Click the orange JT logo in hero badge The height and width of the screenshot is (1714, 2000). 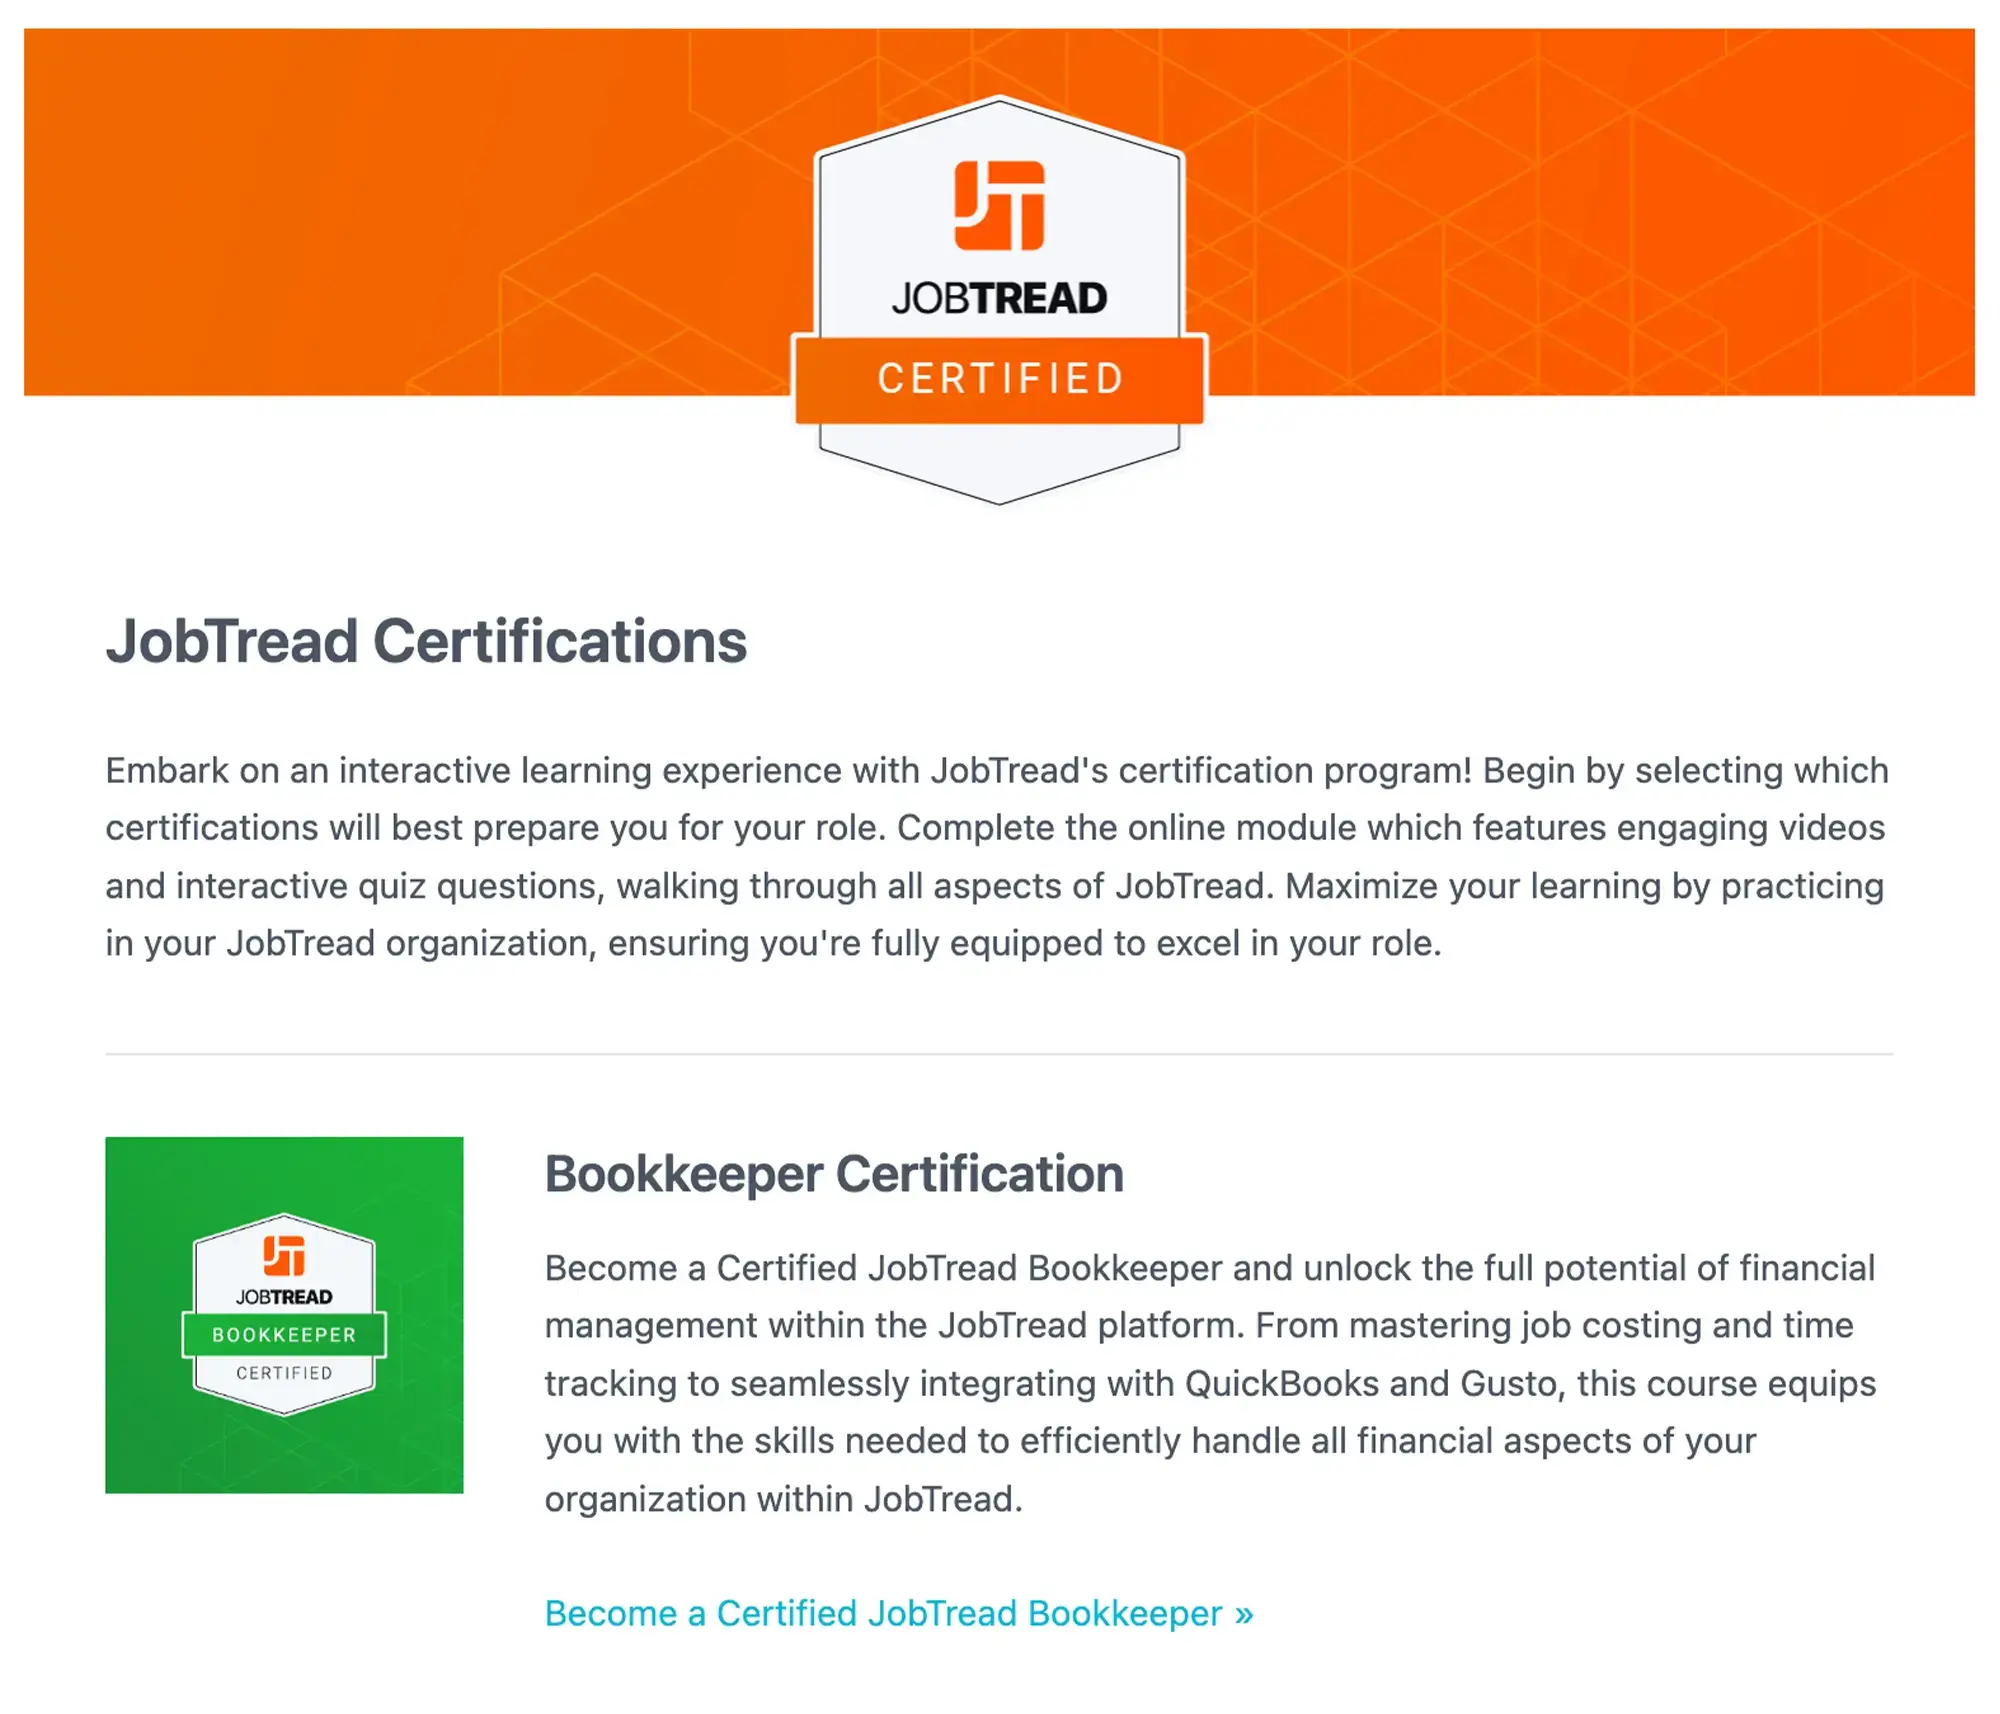coord(999,205)
